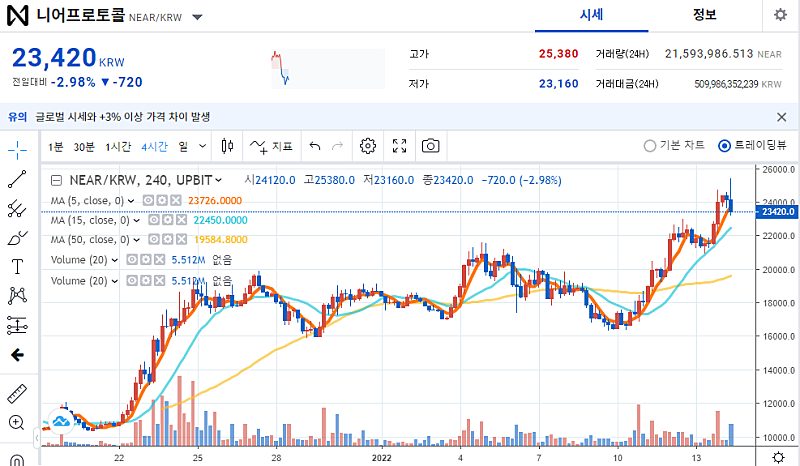Open the candlestick chart style selector
800x466 pixels.
(227, 146)
